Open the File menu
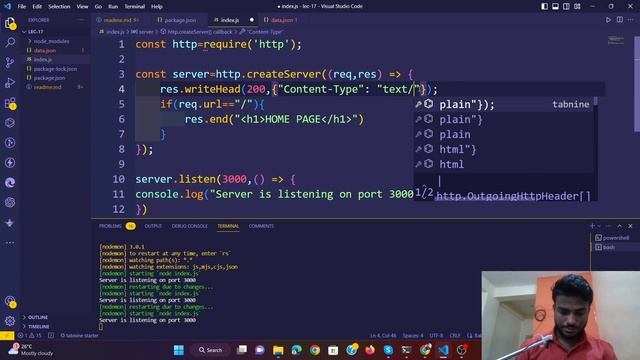The height and width of the screenshot is (360, 640). point(22,7)
